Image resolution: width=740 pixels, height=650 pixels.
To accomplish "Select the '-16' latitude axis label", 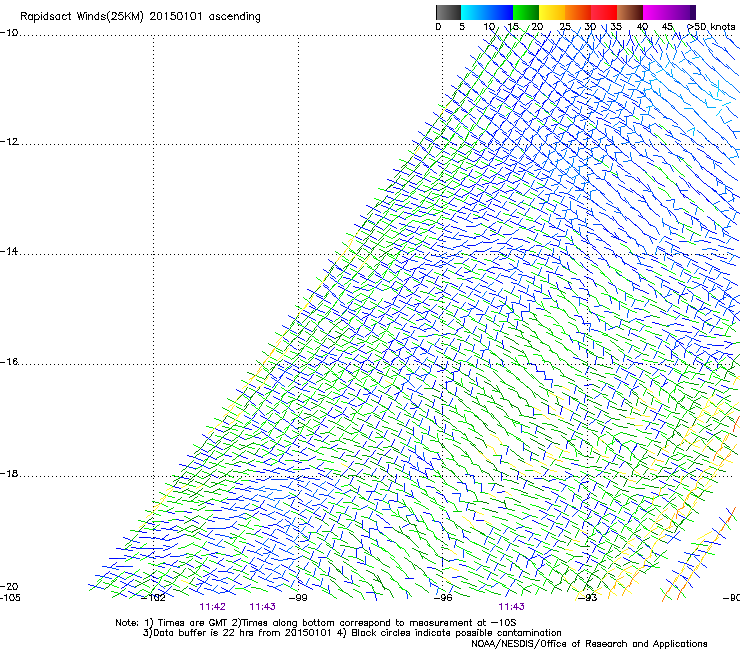I will pyautogui.click(x=9, y=362).
